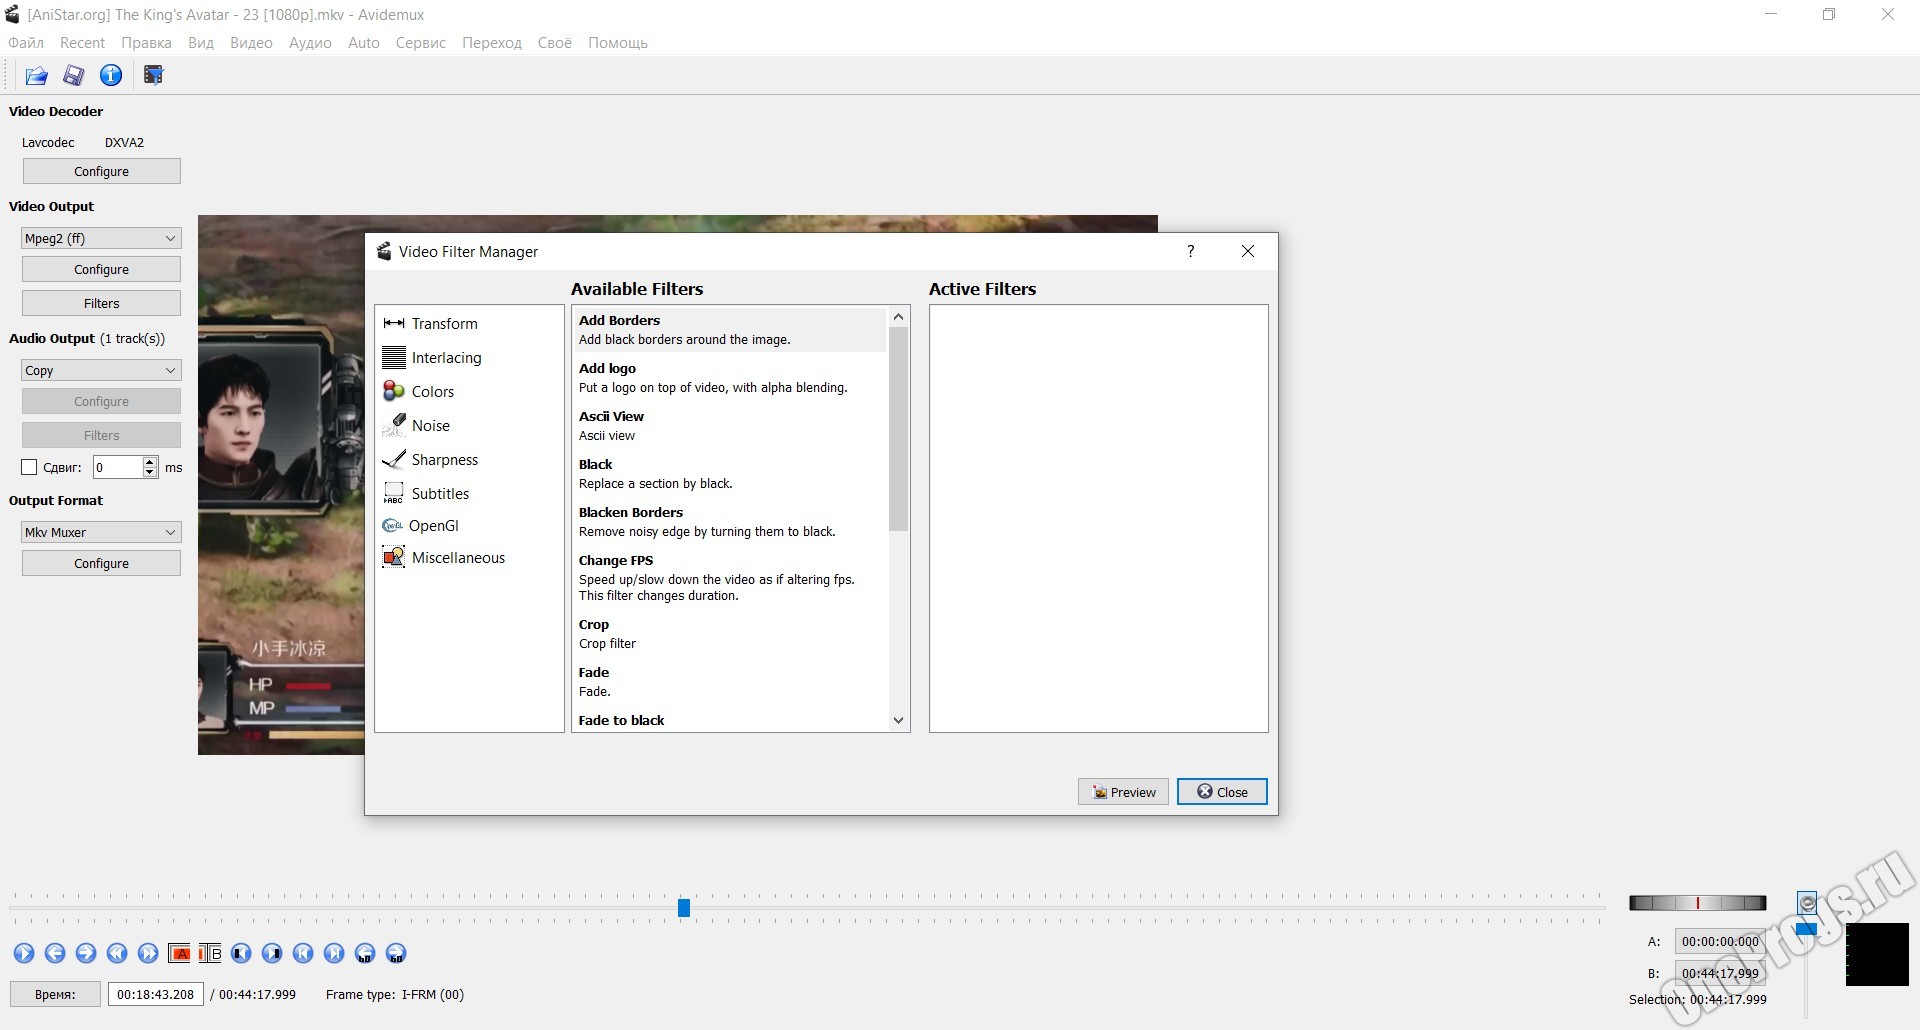
Task: Click the filmstrip icon in toolbar
Action: pyautogui.click(x=153, y=75)
